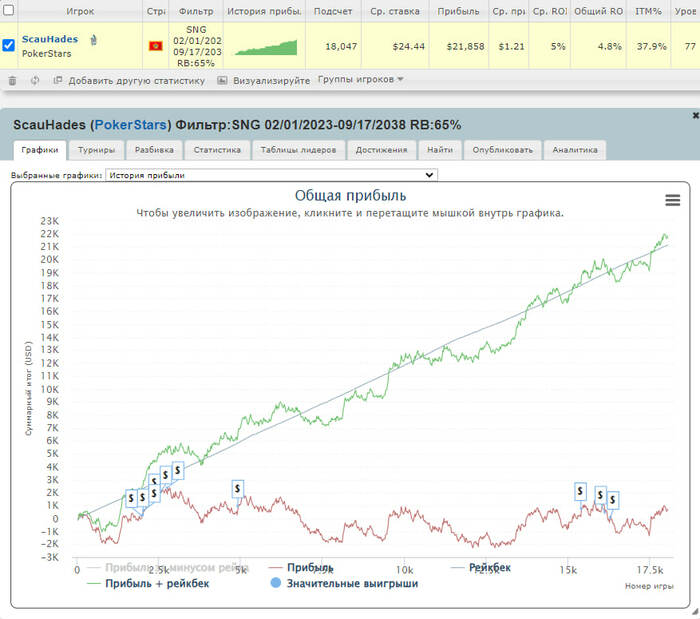
Task: Click the SNG filter cell for ScauHades
Action: [x=196, y=46]
